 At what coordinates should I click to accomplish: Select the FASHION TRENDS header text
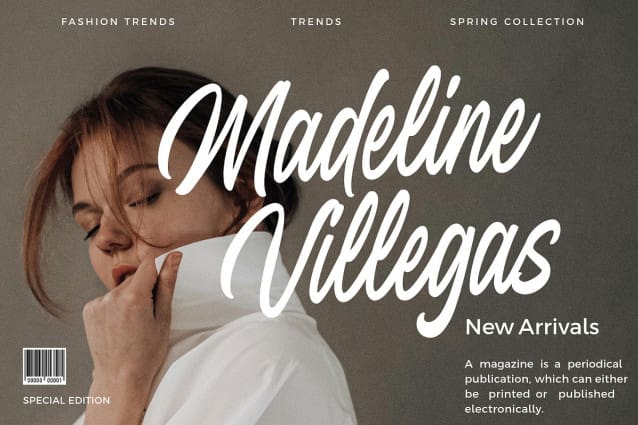point(118,22)
